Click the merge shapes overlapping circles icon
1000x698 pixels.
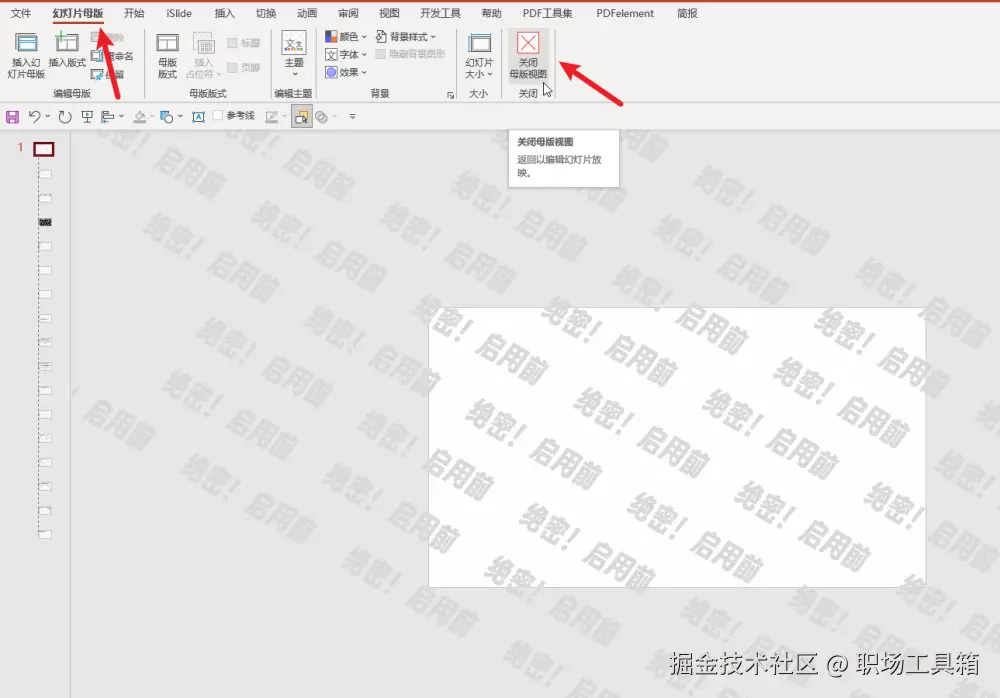[321, 117]
